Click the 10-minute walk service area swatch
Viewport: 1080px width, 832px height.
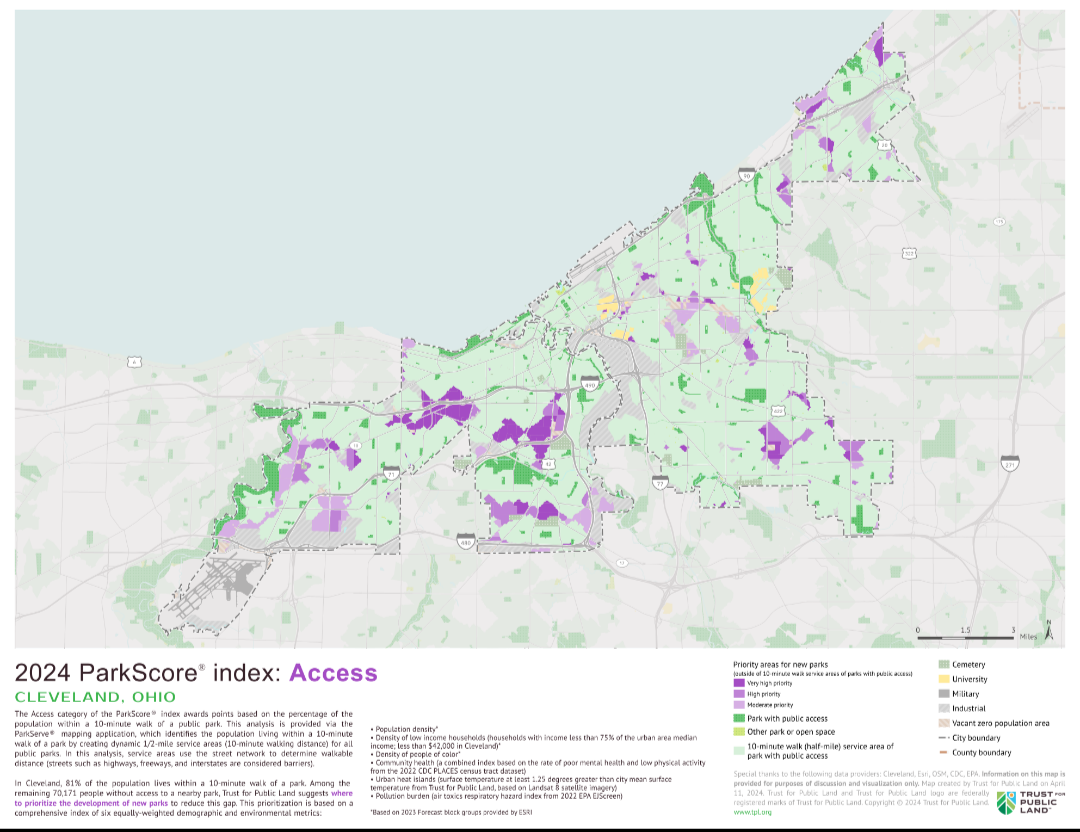tap(738, 751)
